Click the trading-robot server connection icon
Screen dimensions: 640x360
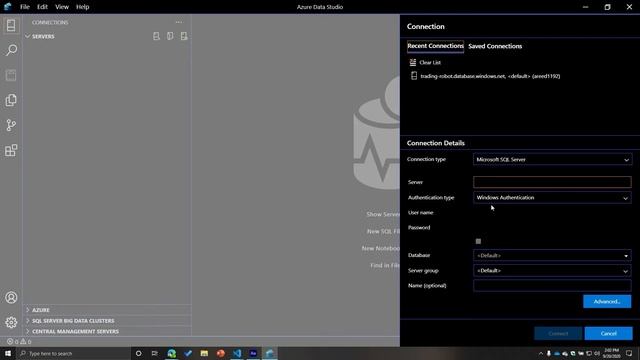pos(414,76)
